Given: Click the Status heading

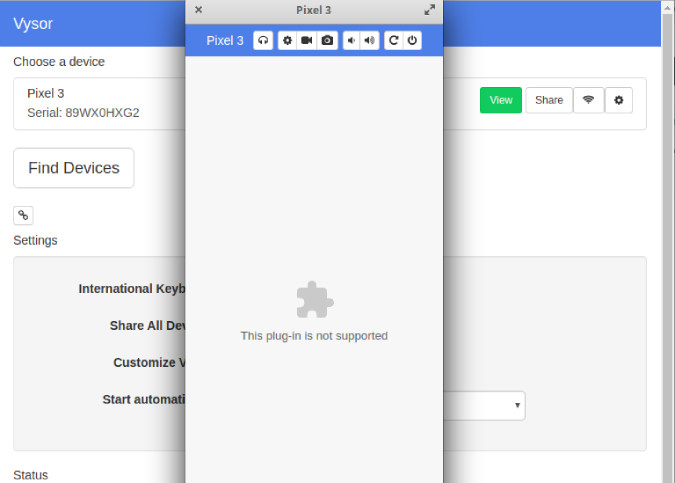Looking at the screenshot, I should point(31,475).
